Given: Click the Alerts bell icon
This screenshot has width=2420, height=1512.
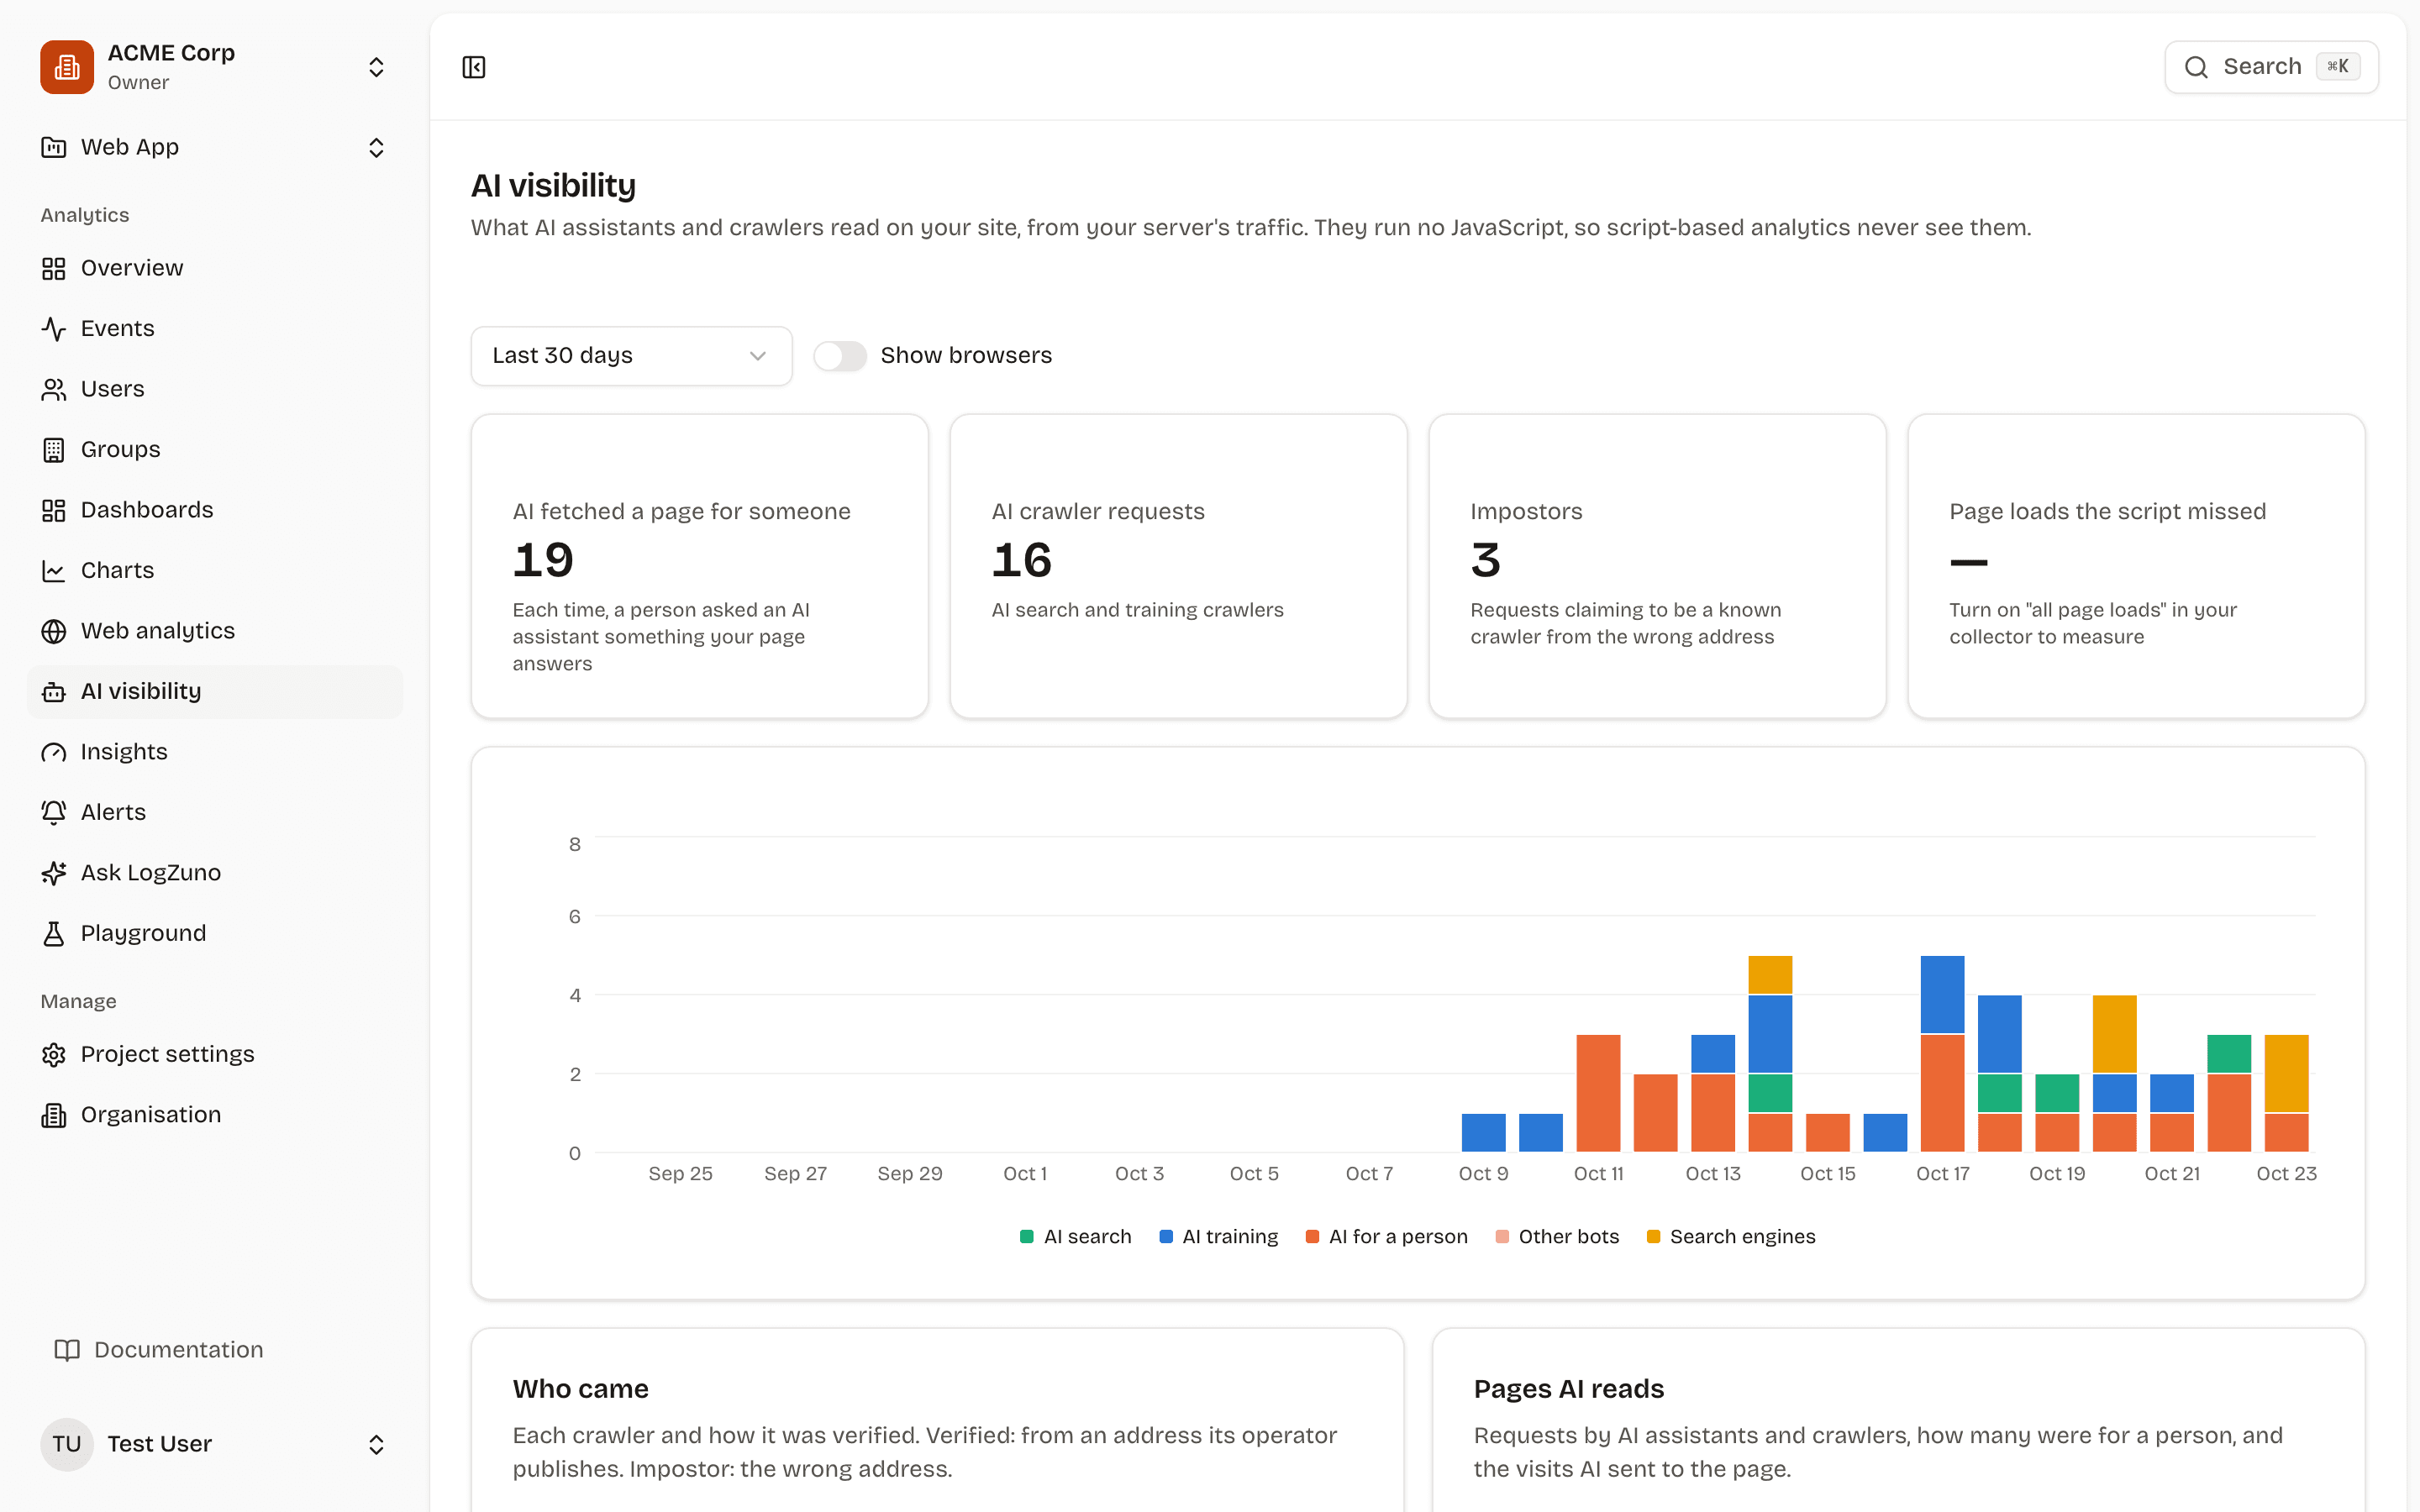Looking at the screenshot, I should pos(54,813).
